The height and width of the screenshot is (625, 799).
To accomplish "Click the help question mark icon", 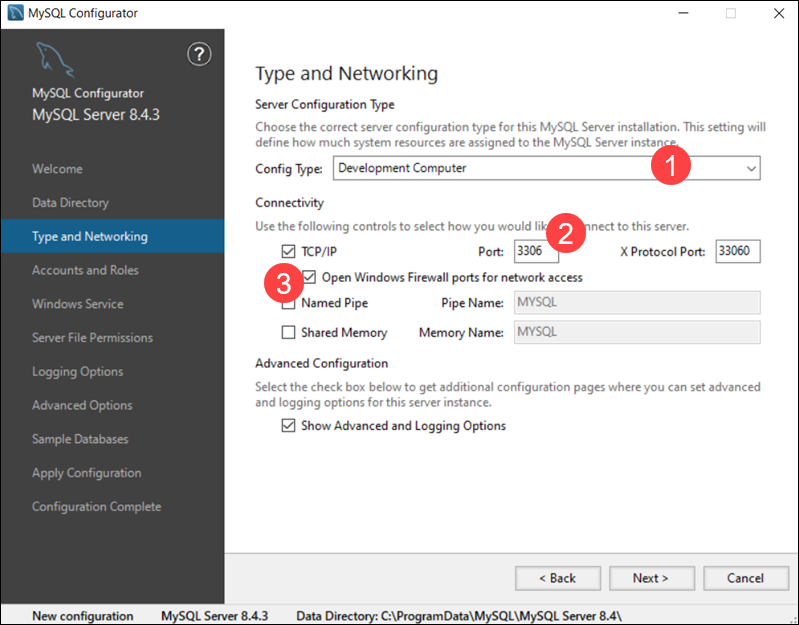I will click(199, 54).
